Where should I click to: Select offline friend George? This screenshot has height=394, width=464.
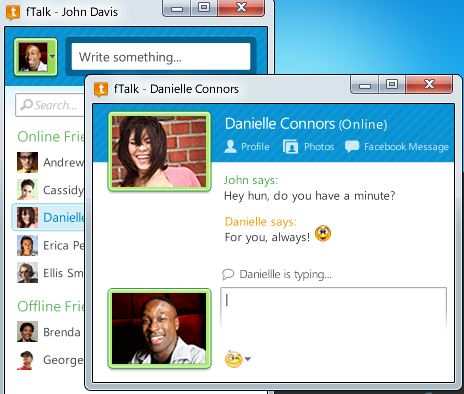[50, 360]
